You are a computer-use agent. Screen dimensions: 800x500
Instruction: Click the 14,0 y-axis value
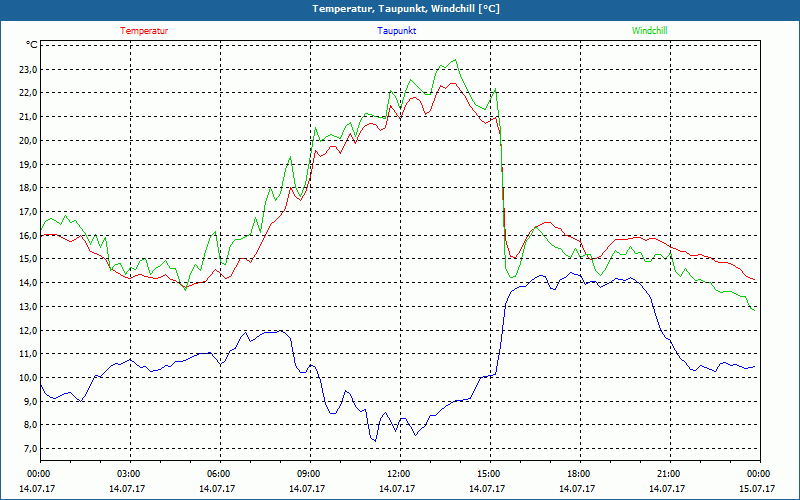click(29, 283)
